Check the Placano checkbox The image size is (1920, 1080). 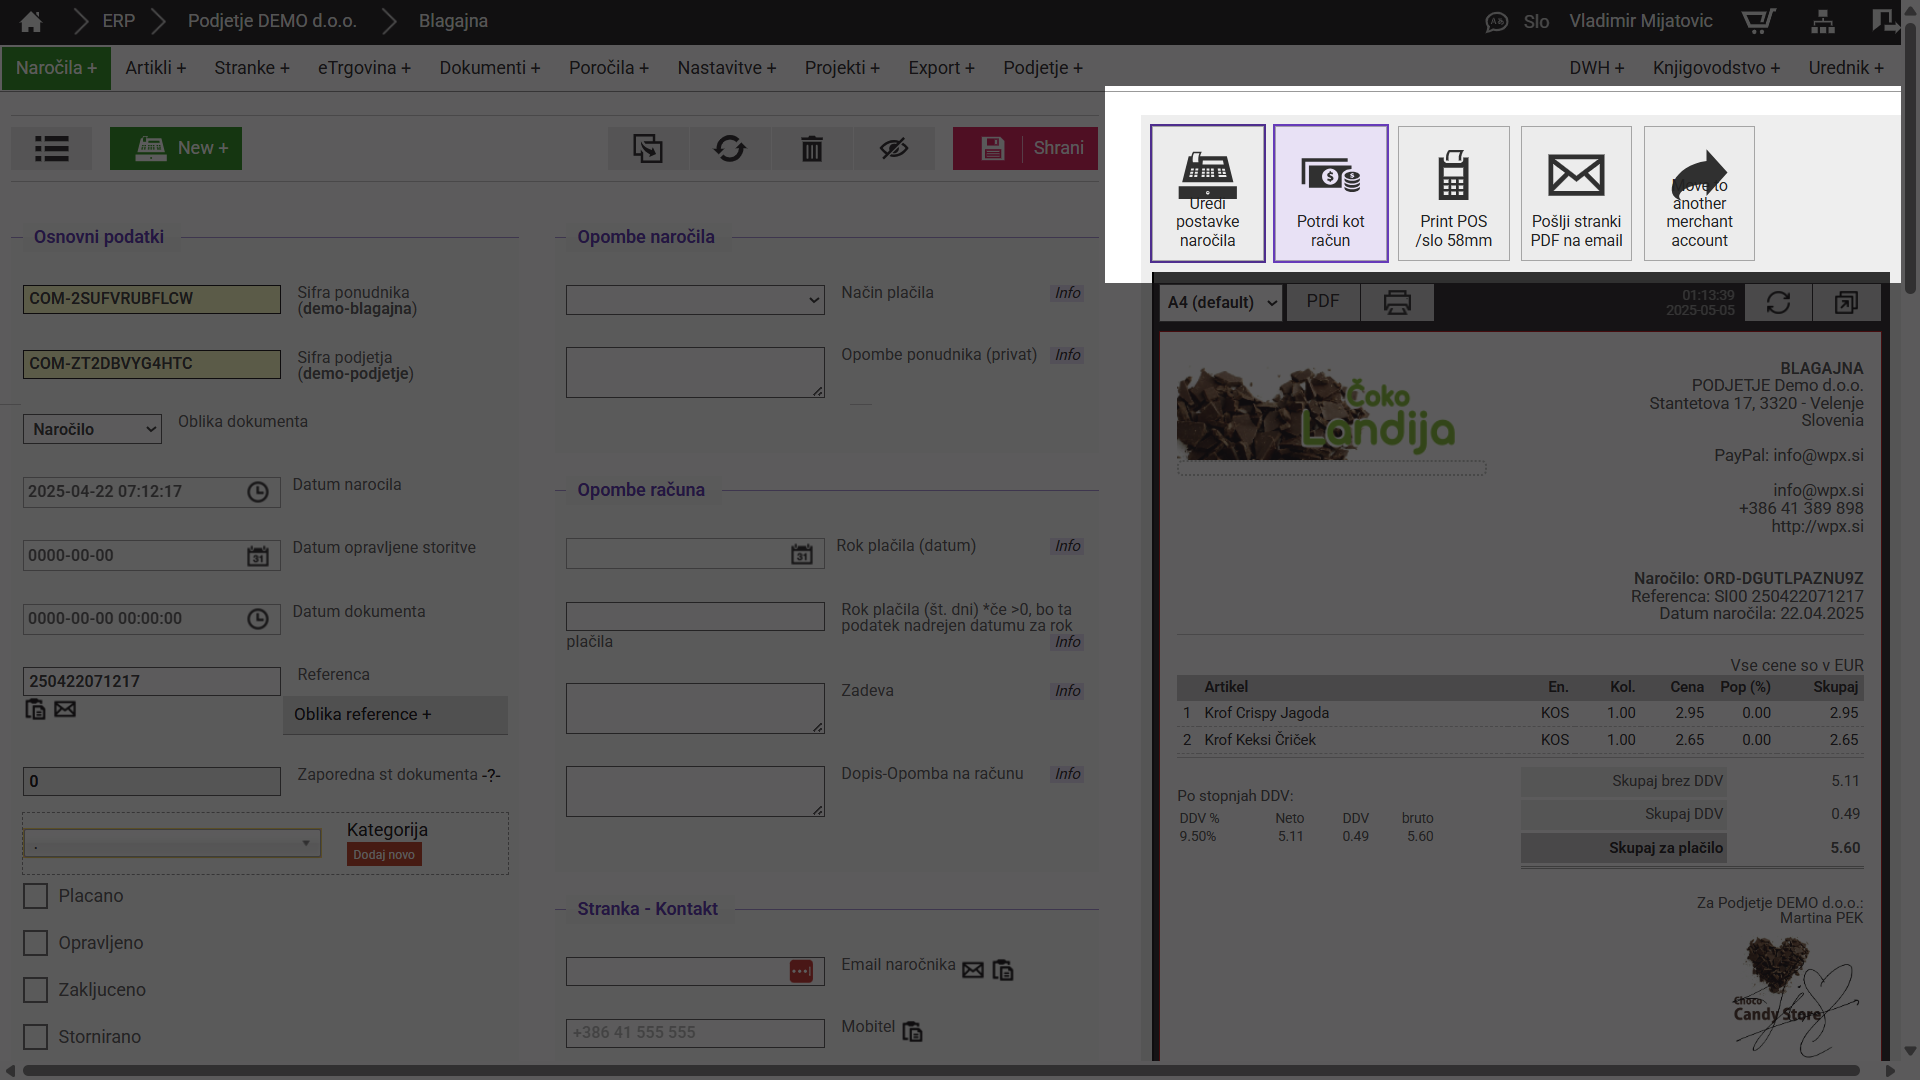pos(36,896)
